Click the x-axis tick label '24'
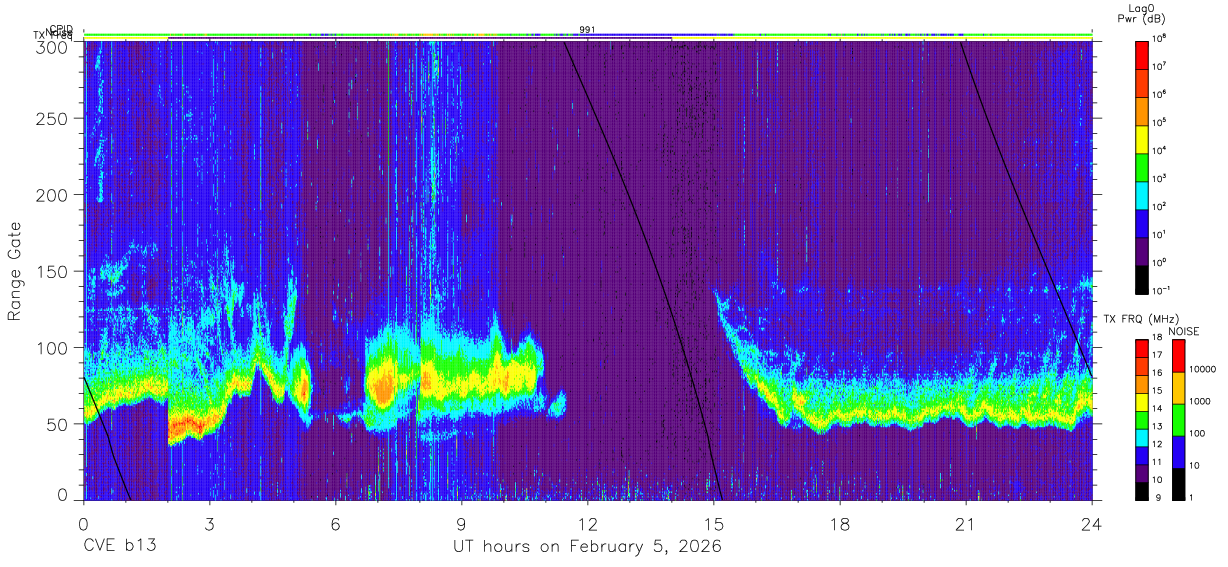The height and width of the screenshot is (567, 1228). [1092, 523]
